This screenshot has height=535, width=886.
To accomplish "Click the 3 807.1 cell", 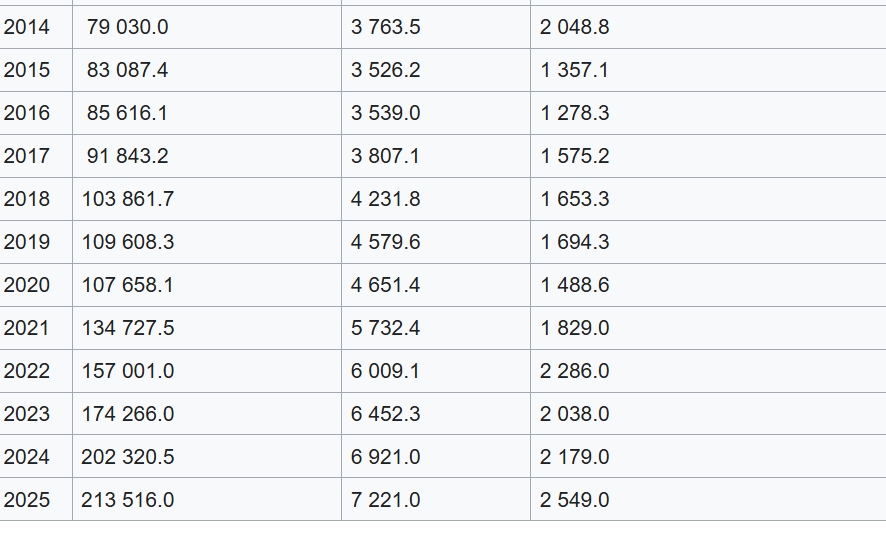I will click(x=386, y=156).
